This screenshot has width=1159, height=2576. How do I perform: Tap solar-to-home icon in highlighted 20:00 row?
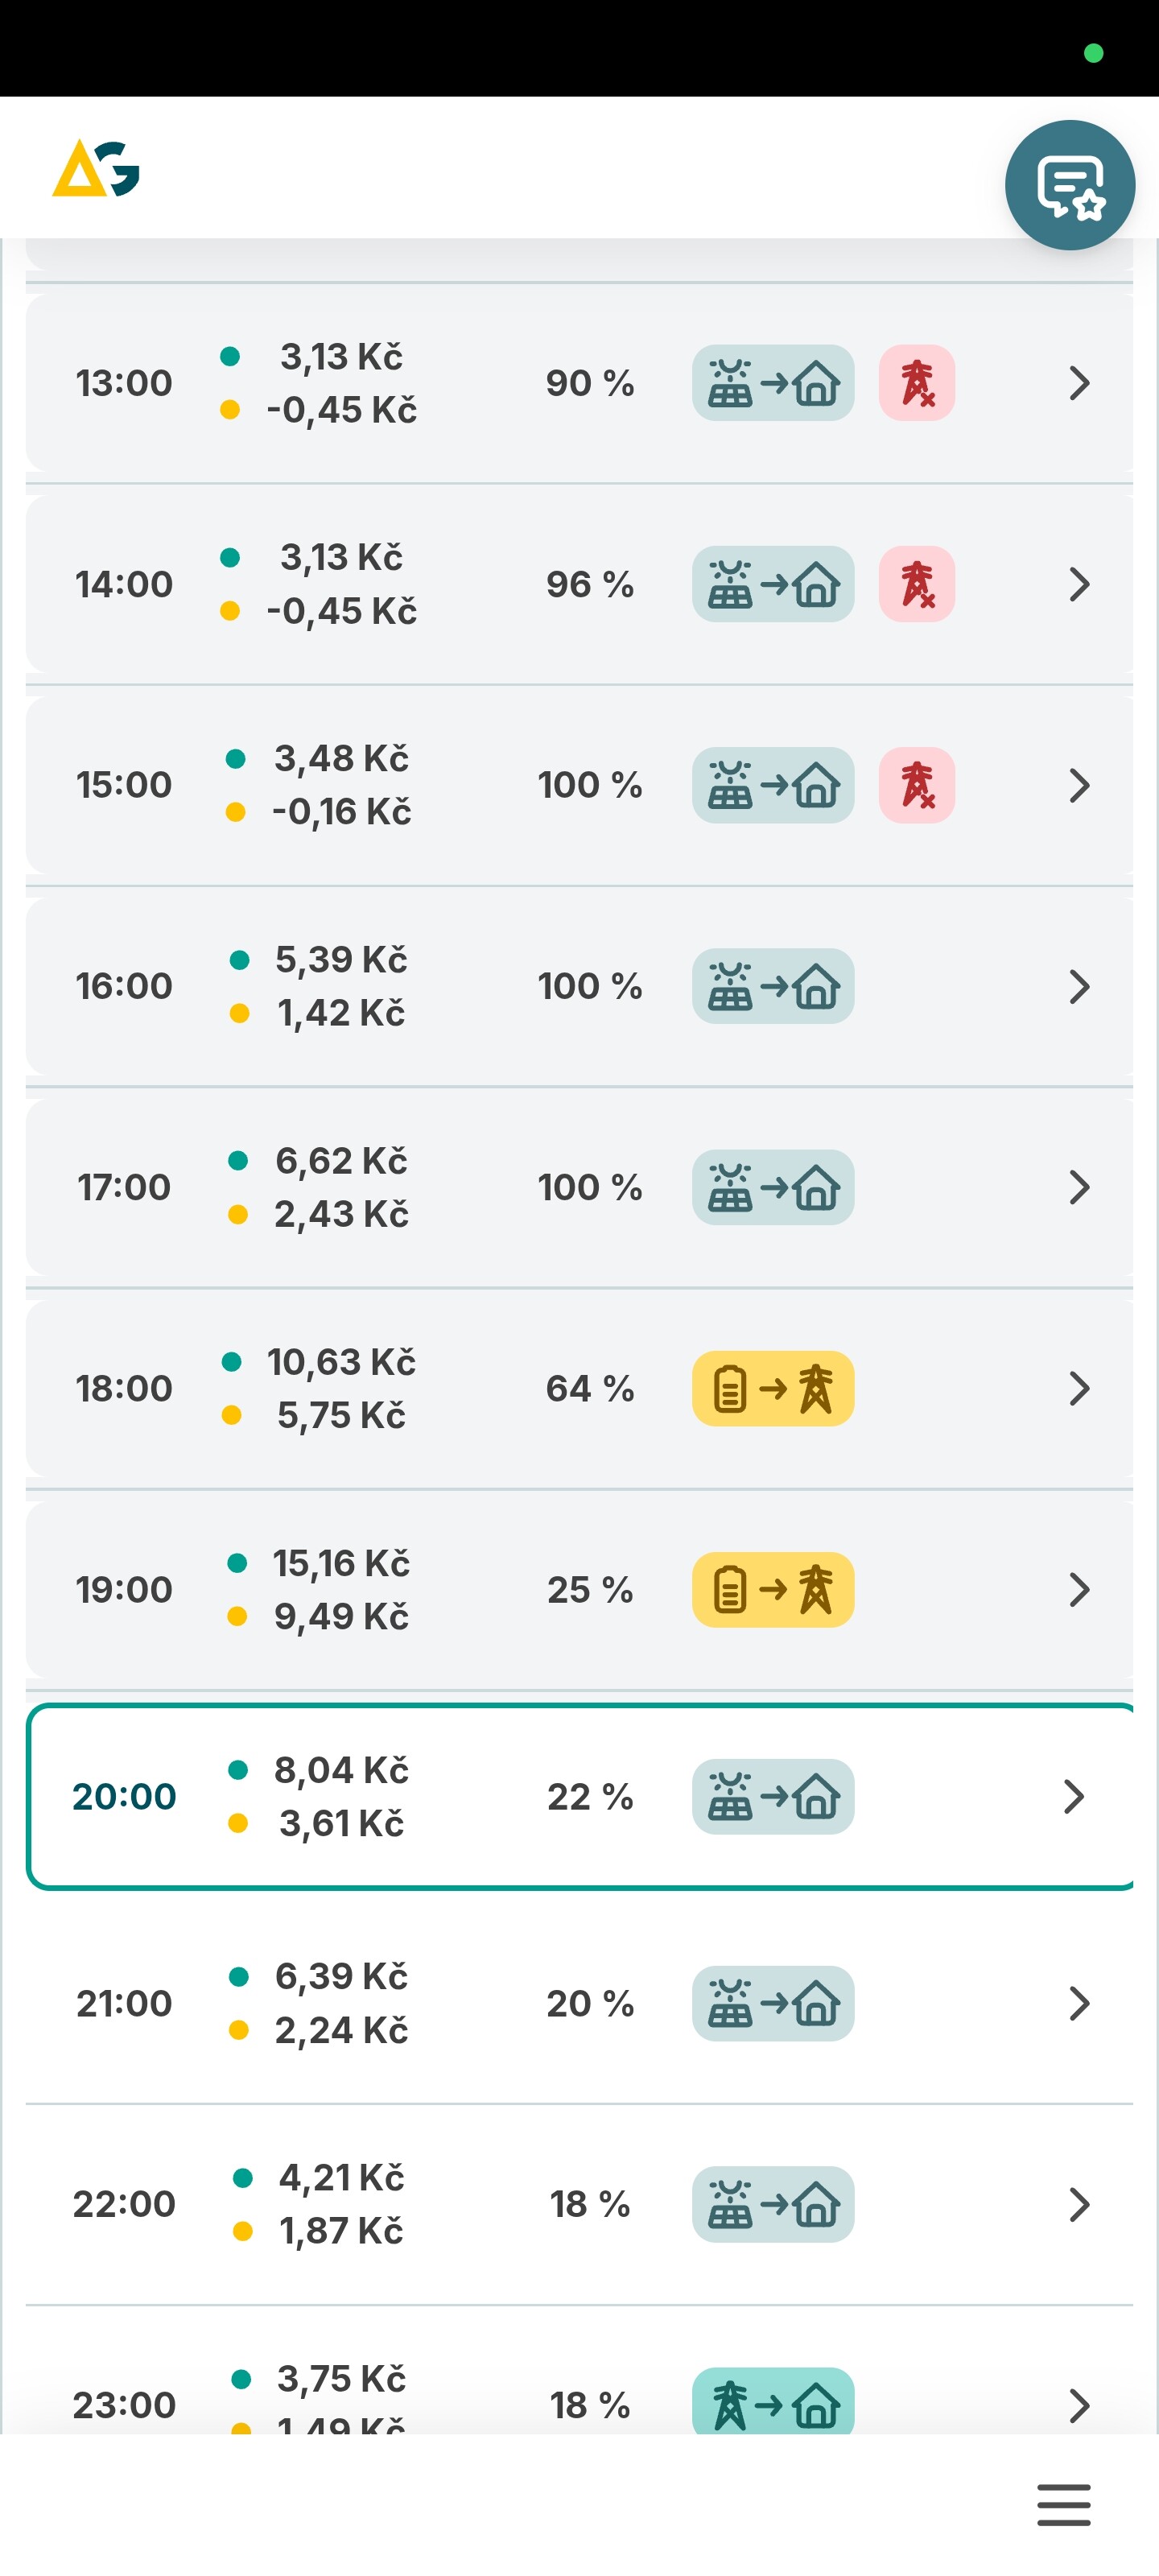(772, 1796)
